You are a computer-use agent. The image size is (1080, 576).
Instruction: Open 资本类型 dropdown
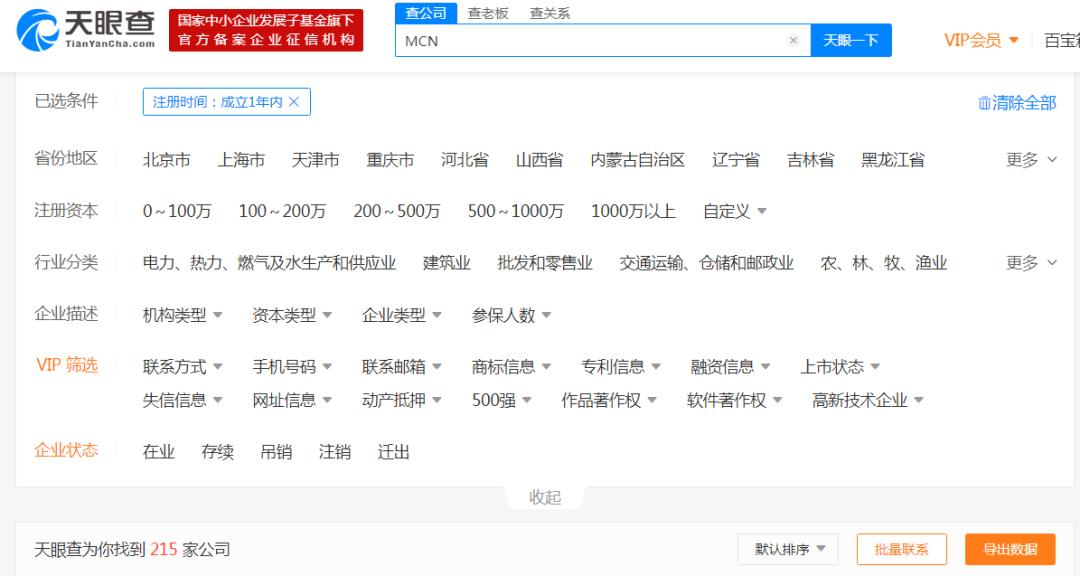click(x=291, y=315)
